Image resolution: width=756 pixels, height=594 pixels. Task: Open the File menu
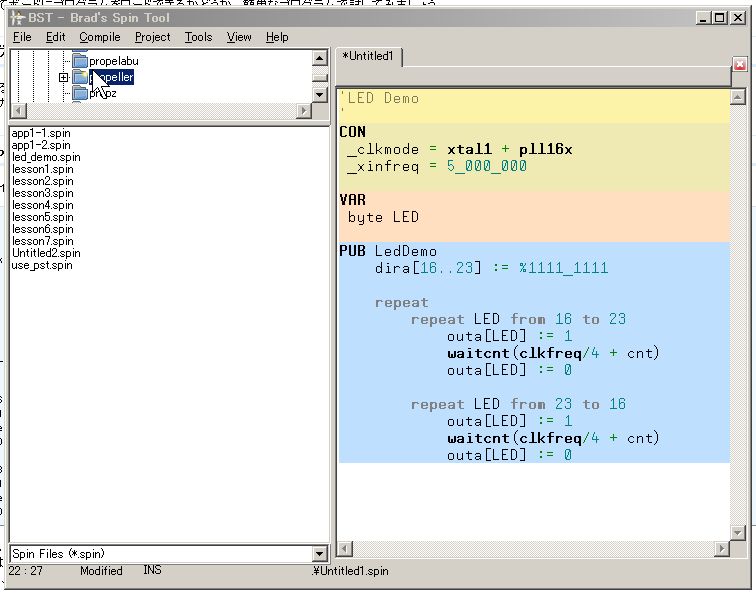(x=22, y=37)
